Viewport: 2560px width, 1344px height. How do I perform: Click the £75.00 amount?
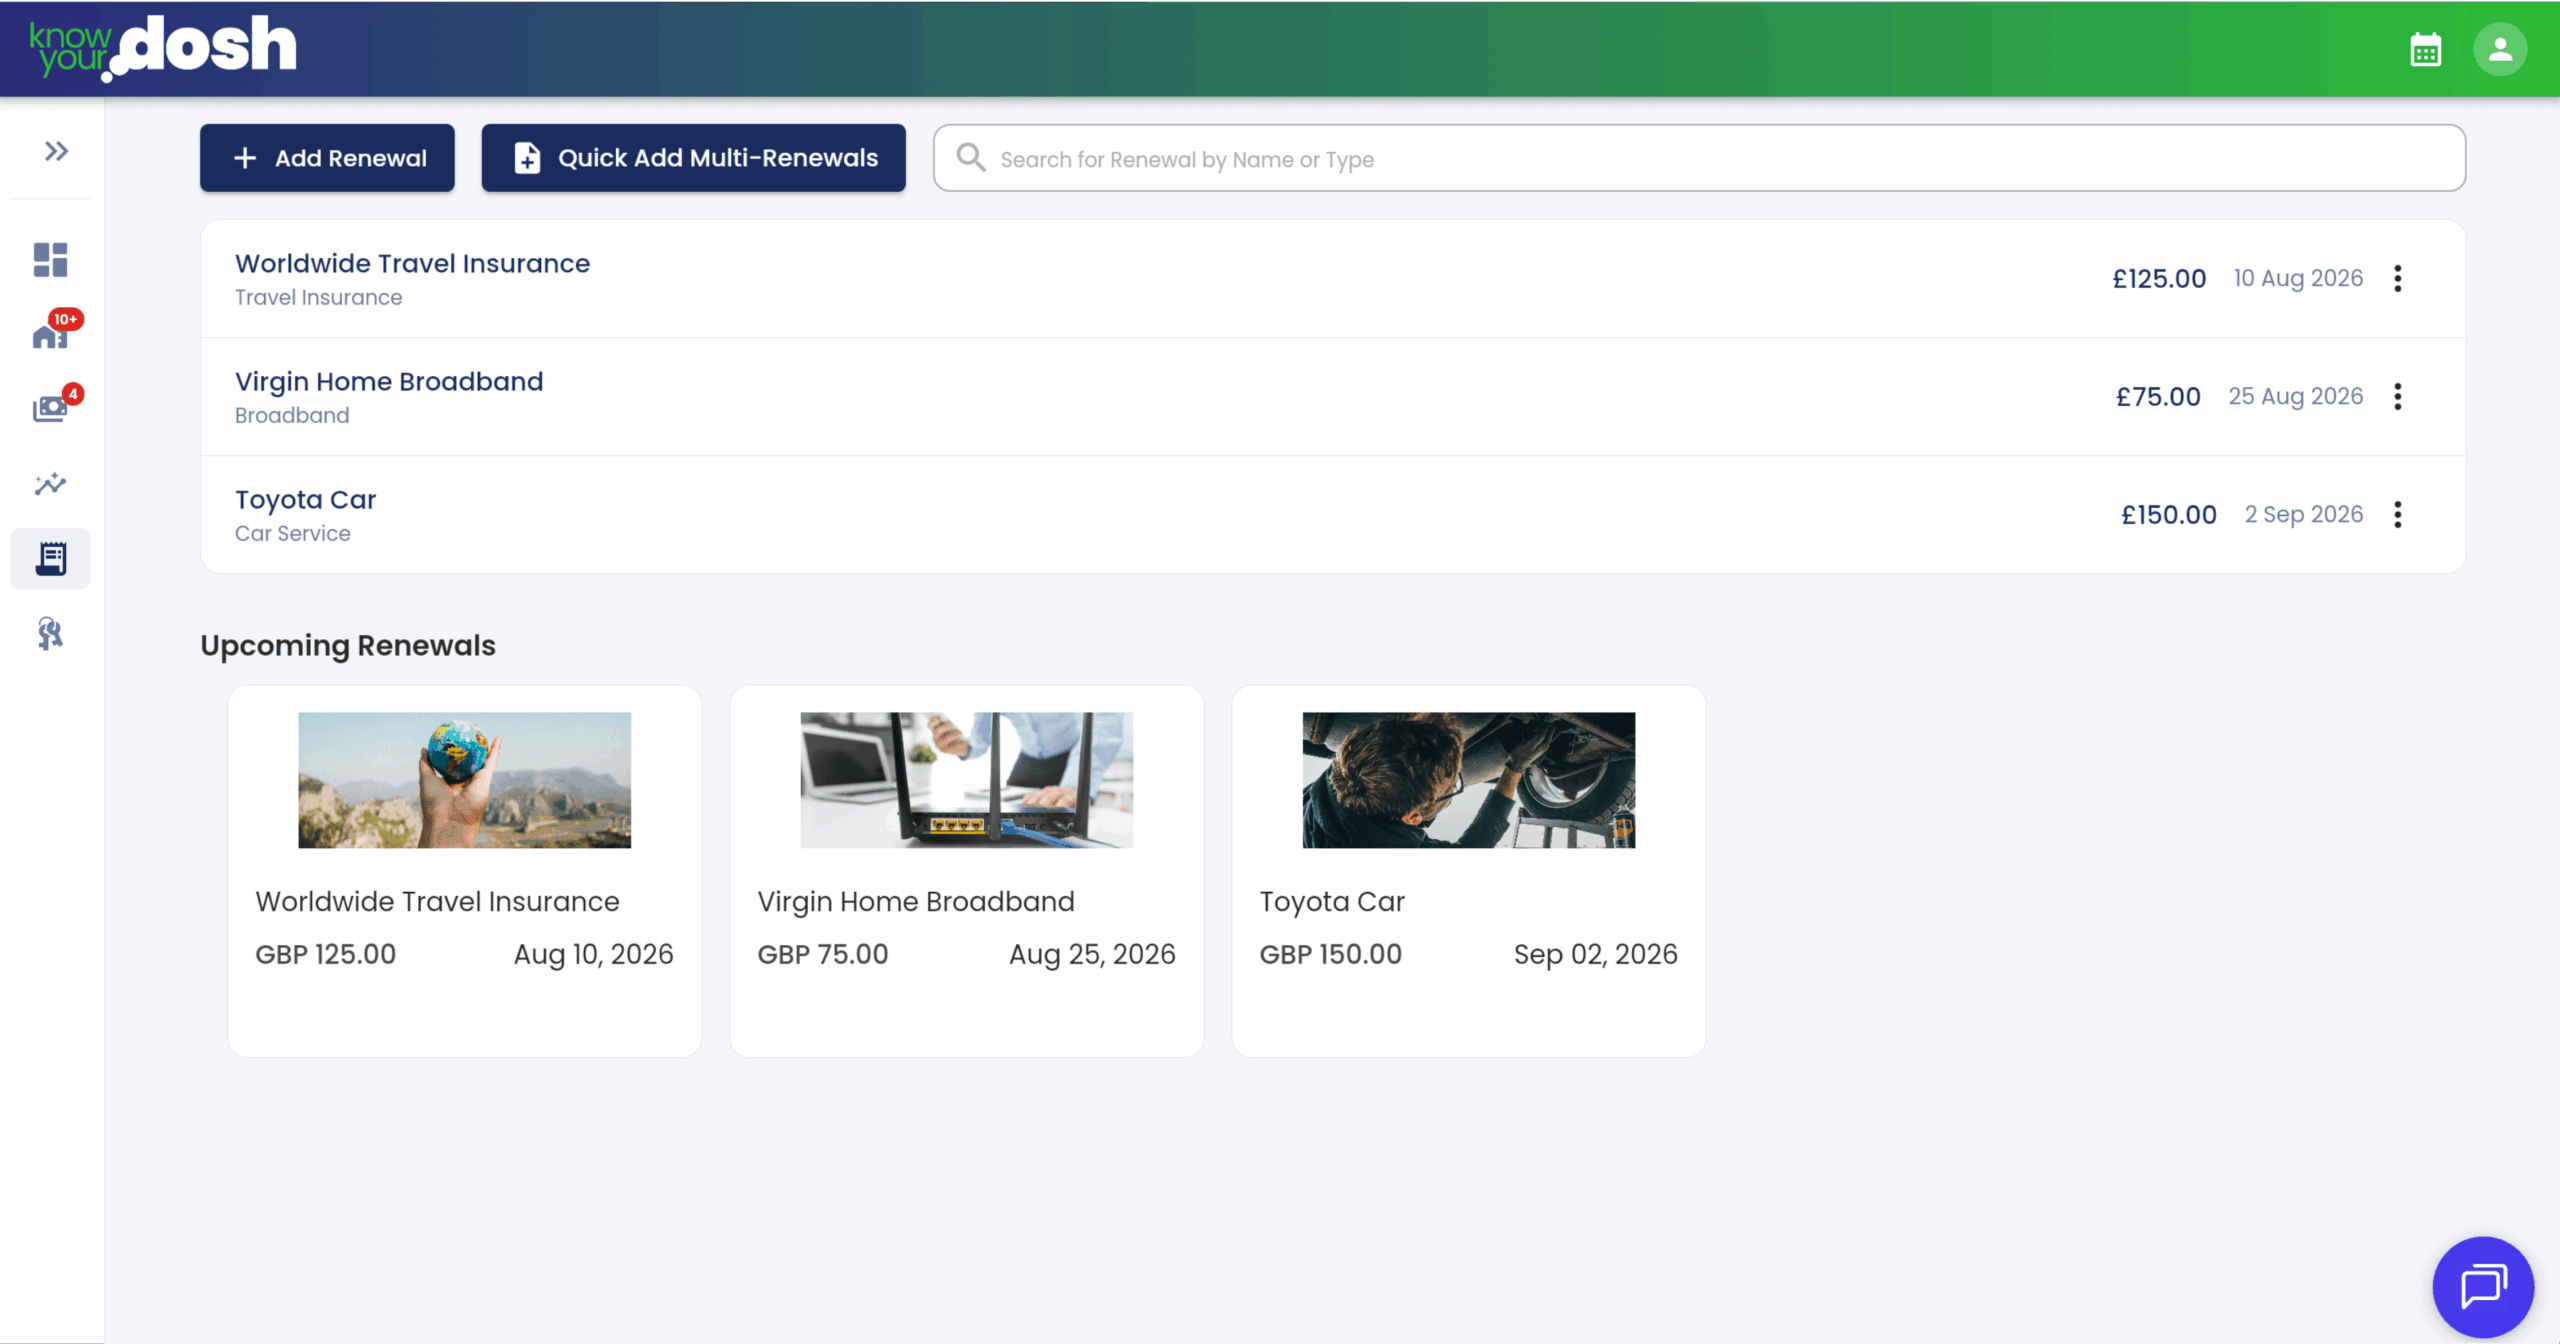pos(2158,397)
